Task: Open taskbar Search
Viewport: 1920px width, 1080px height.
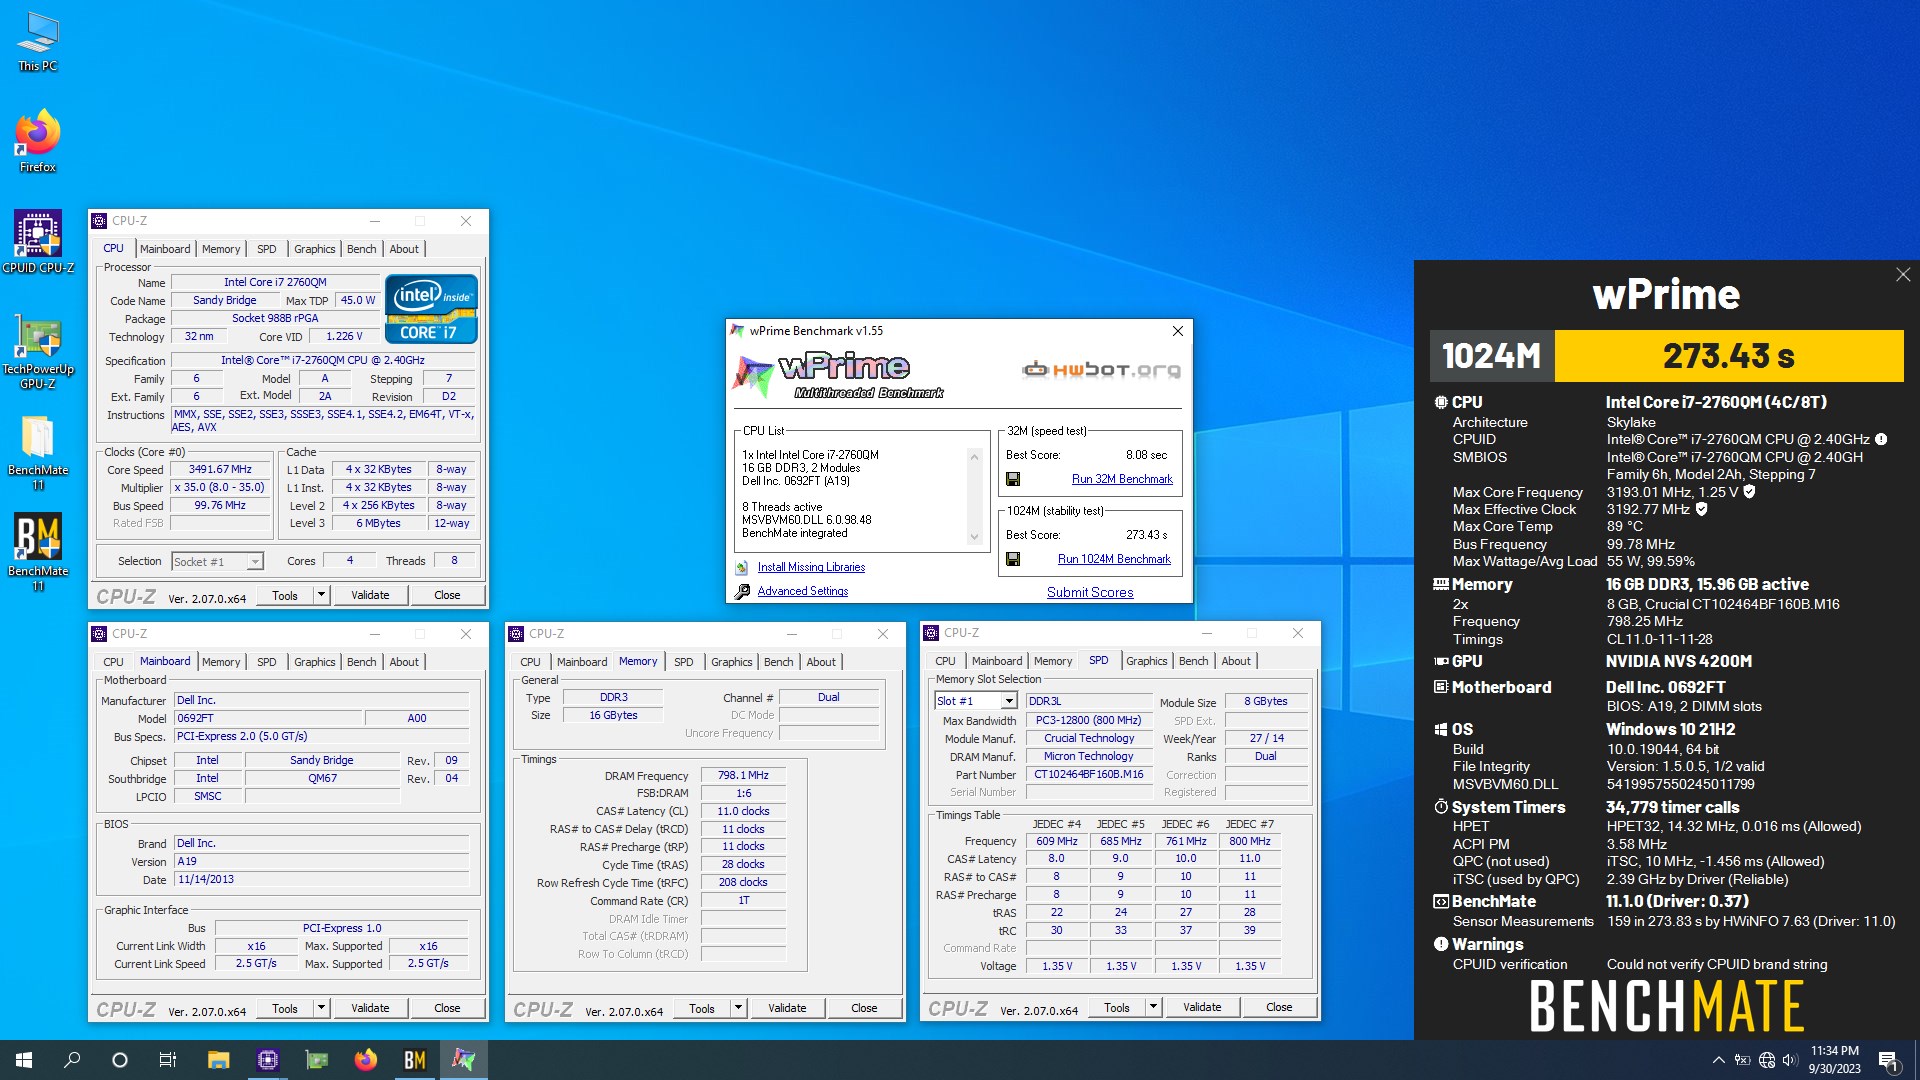Action: [72, 1060]
